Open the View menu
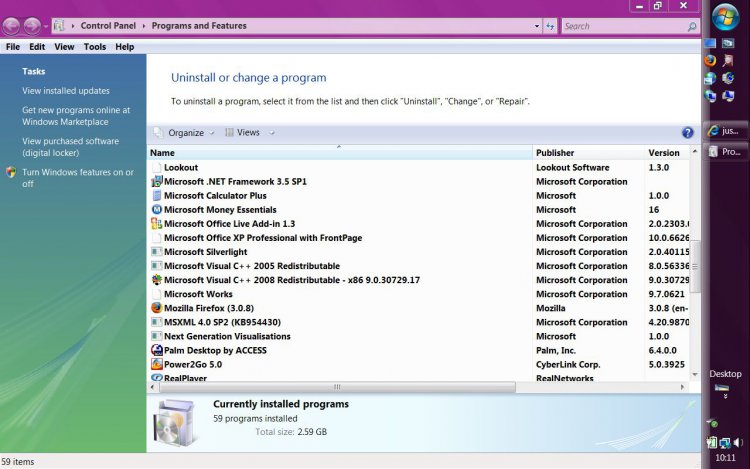 (x=64, y=47)
